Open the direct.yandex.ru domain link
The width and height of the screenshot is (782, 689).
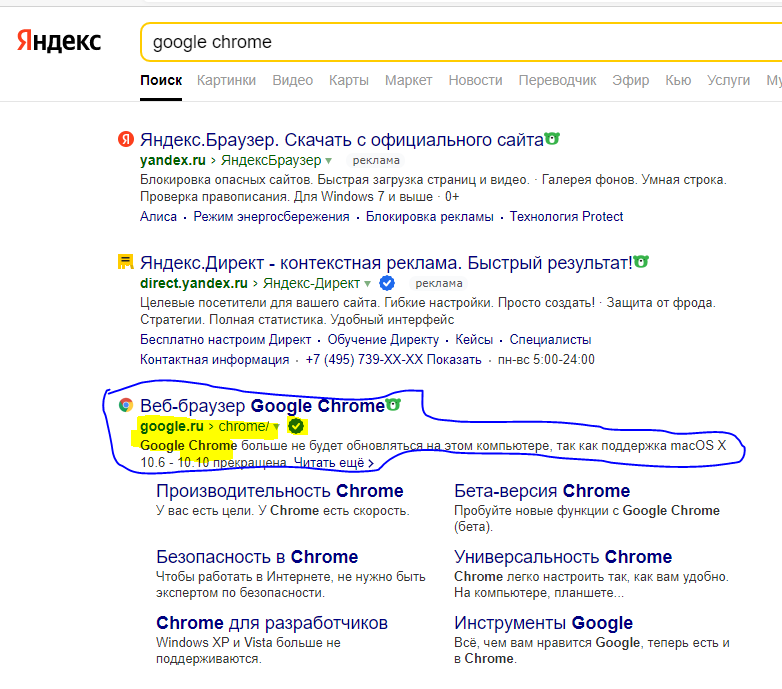click(194, 283)
